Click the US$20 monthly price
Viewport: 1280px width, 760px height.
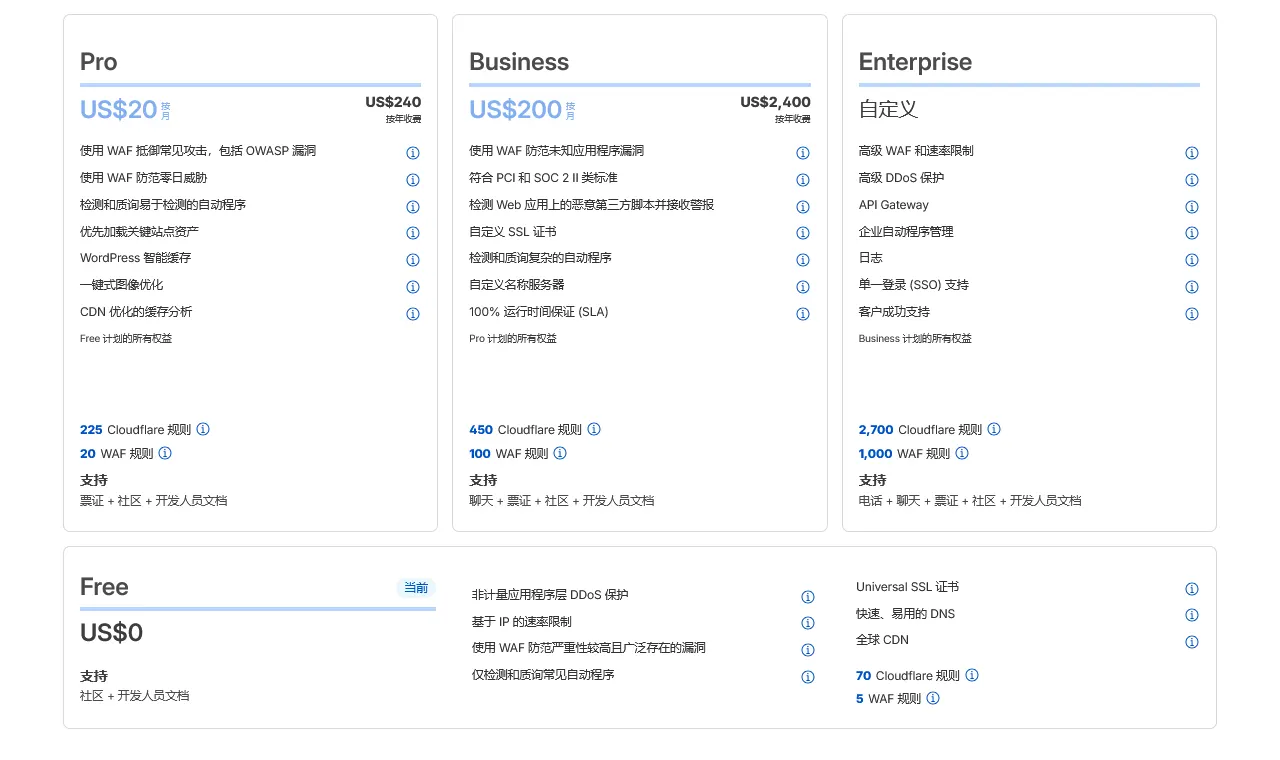click(119, 109)
